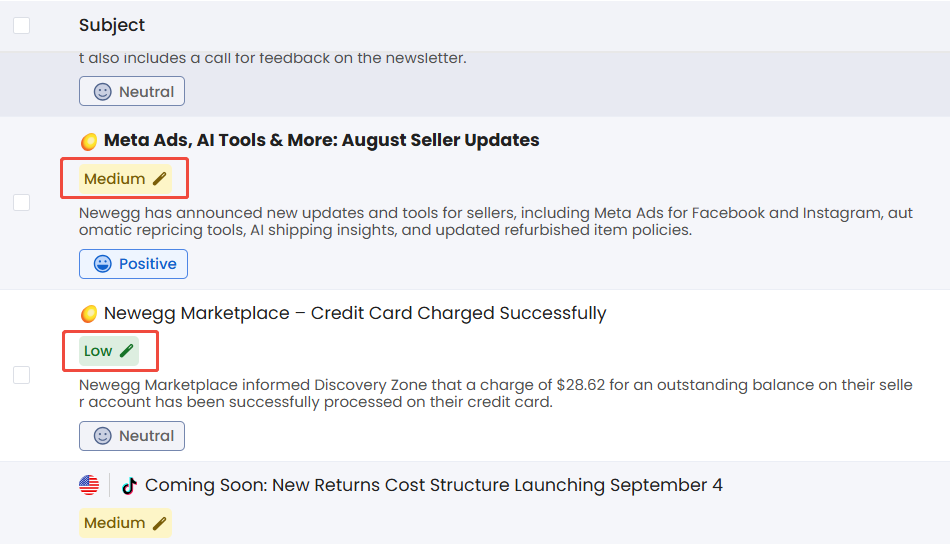Toggle the select-all checkbox beside Subject
The image size is (950, 544).
coord(22,25)
